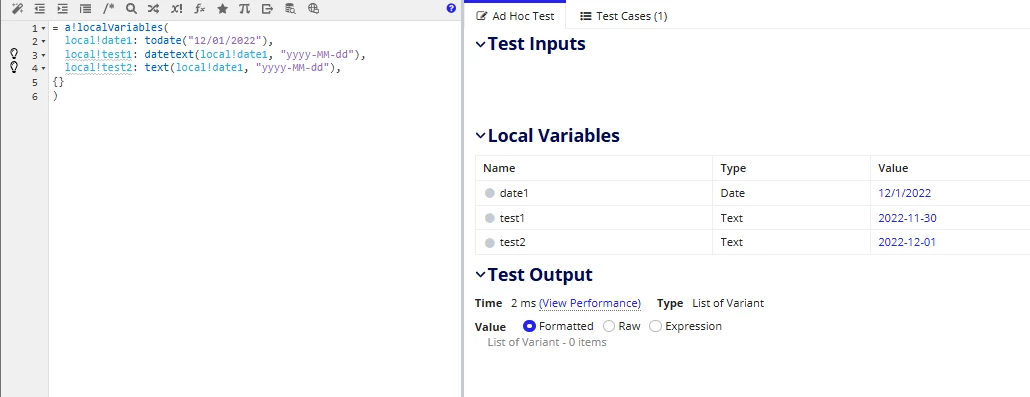Click the gray dot beside test2

point(489,243)
